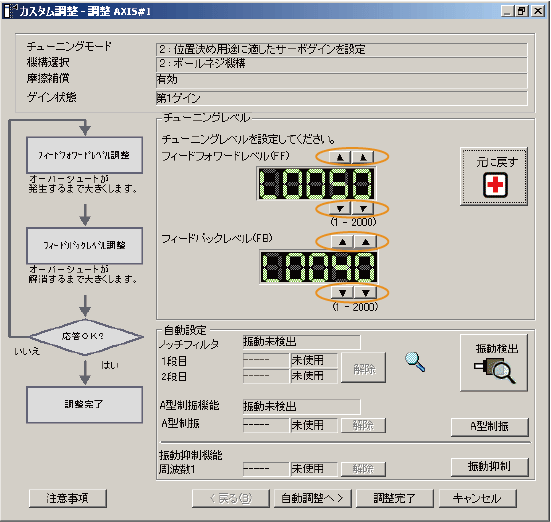The width and height of the screenshot is (551, 522).
Task: Click the 振動抑制機能 label
Action: tap(190, 455)
